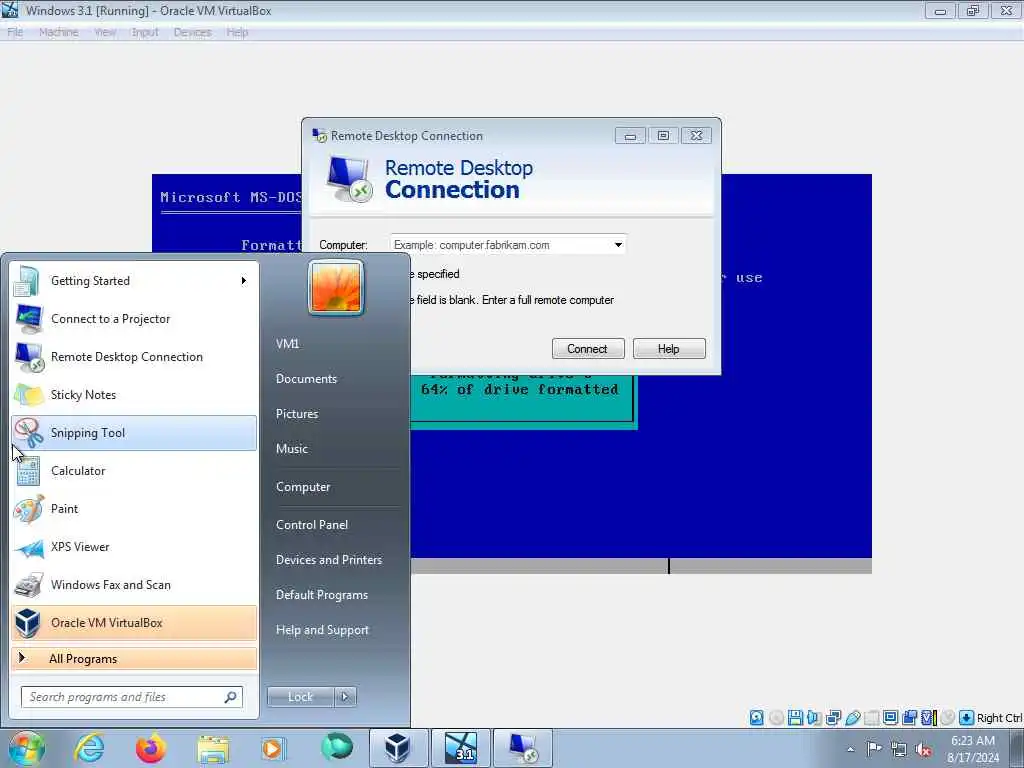
Task: Open the Help menu in VirtualBox
Action: coord(237,32)
